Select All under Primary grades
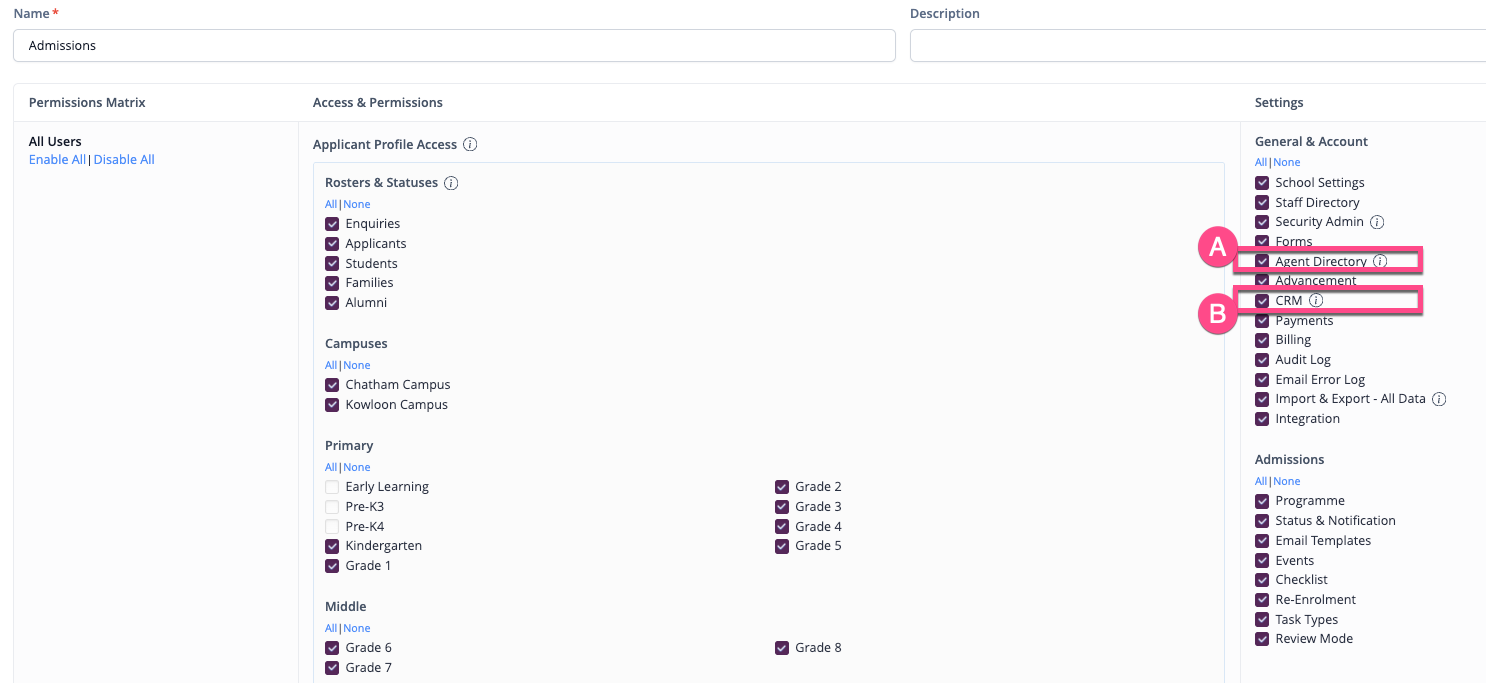The image size is (1486, 683). [x=331, y=467]
